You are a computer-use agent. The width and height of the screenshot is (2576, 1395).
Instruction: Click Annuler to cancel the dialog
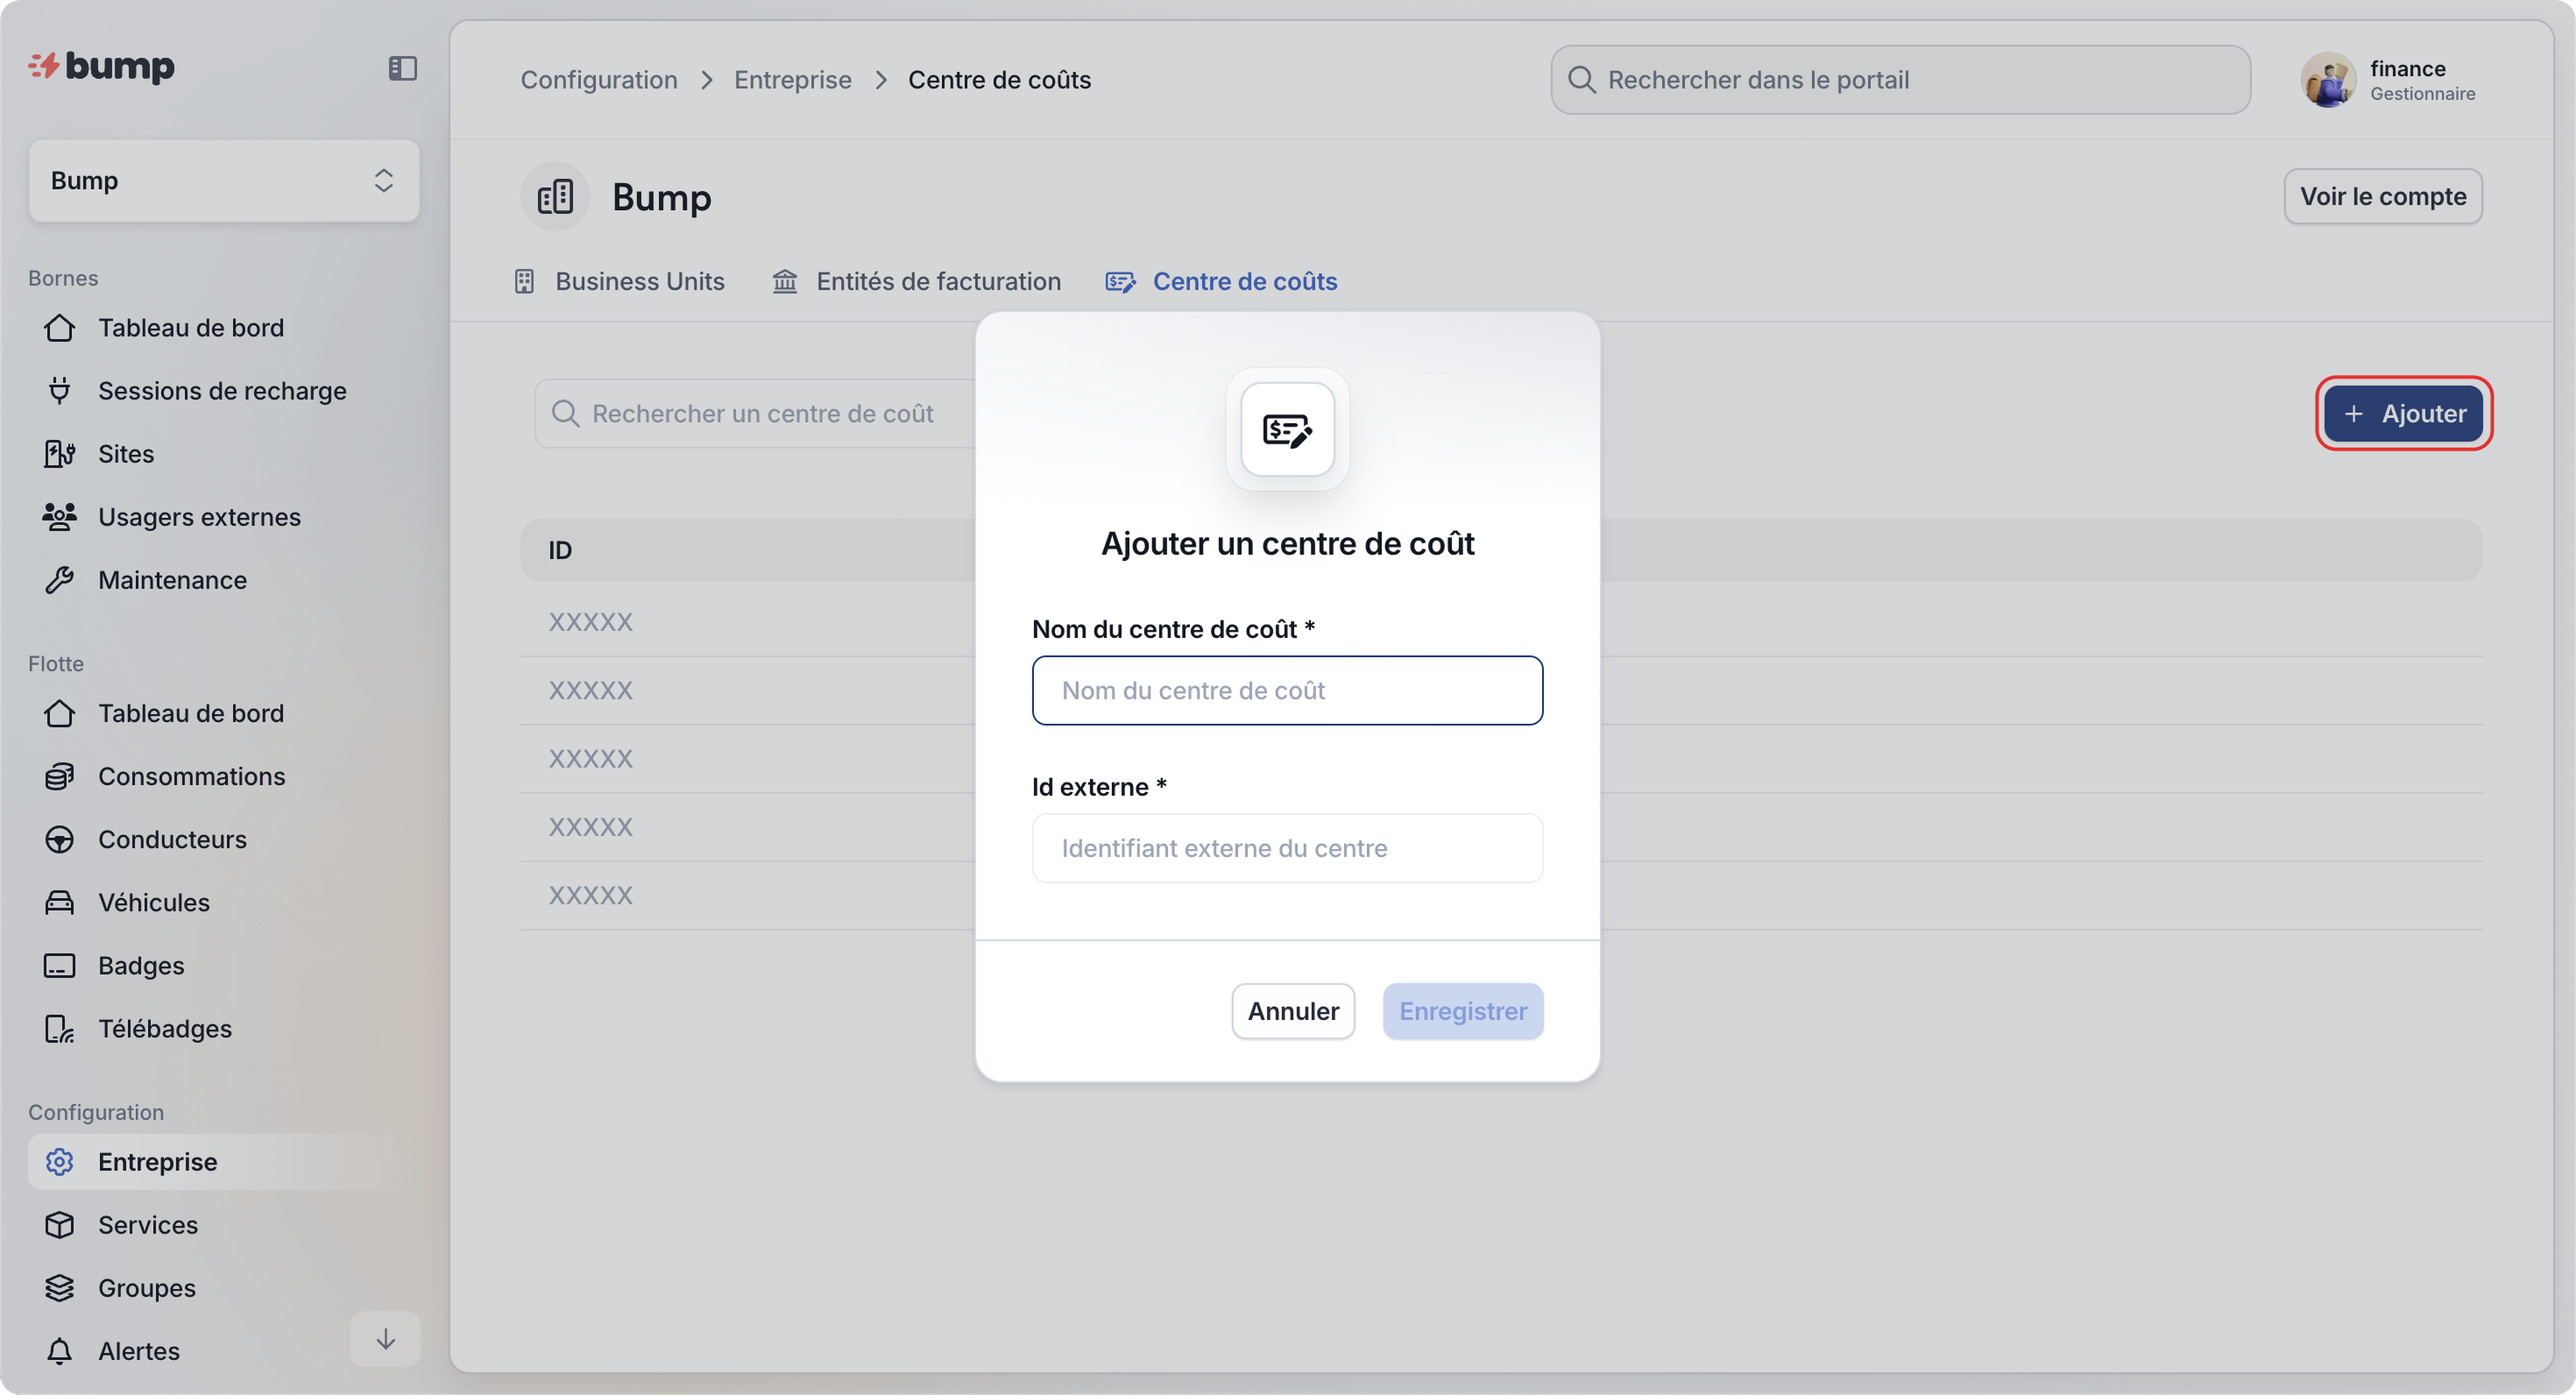pos(1292,1011)
